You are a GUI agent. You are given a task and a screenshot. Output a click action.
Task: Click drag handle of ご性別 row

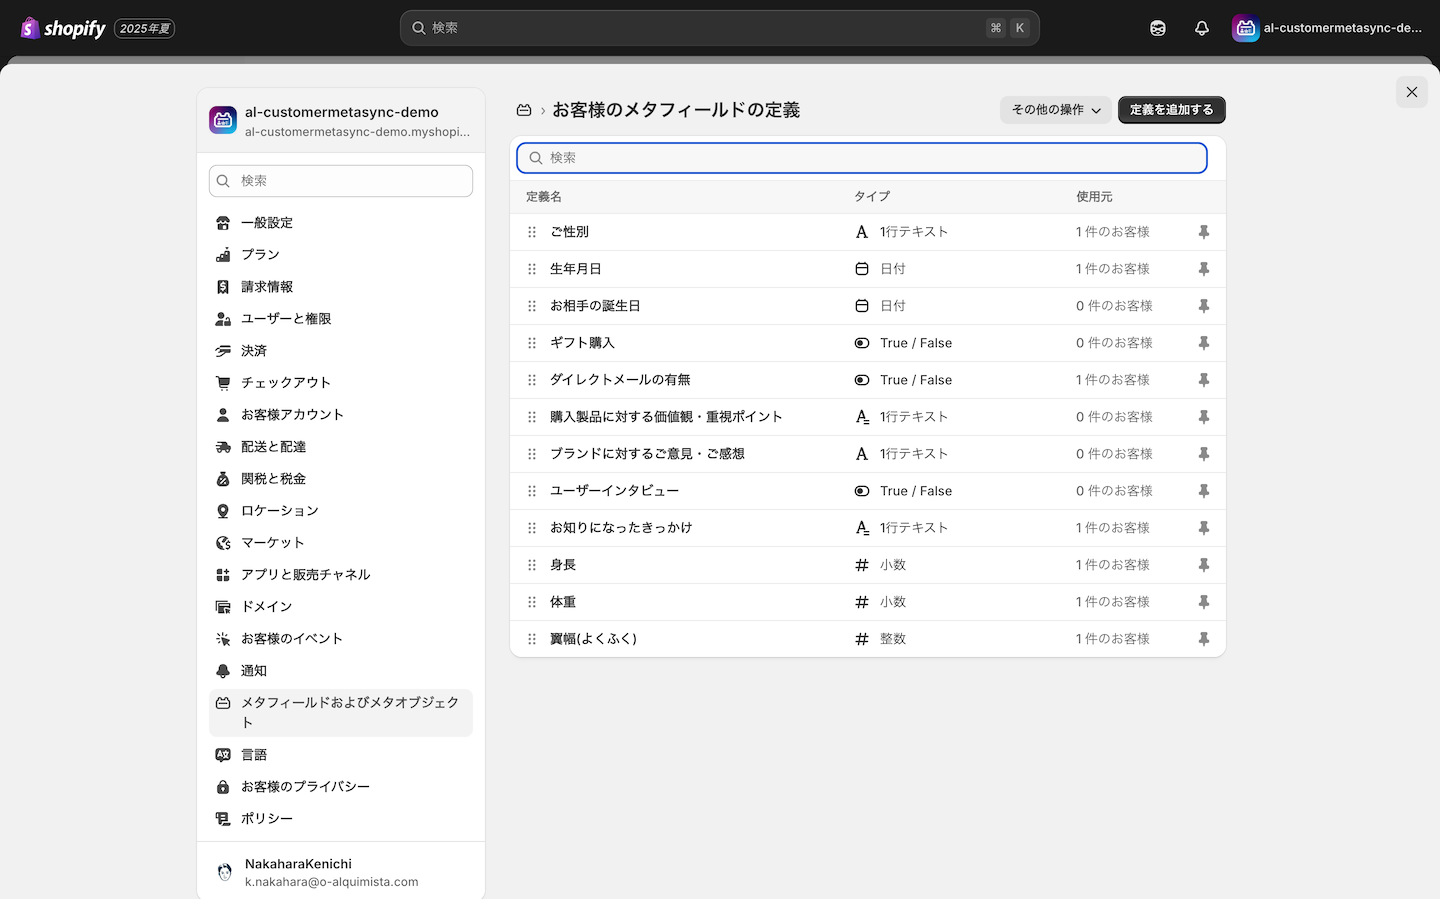(532, 232)
